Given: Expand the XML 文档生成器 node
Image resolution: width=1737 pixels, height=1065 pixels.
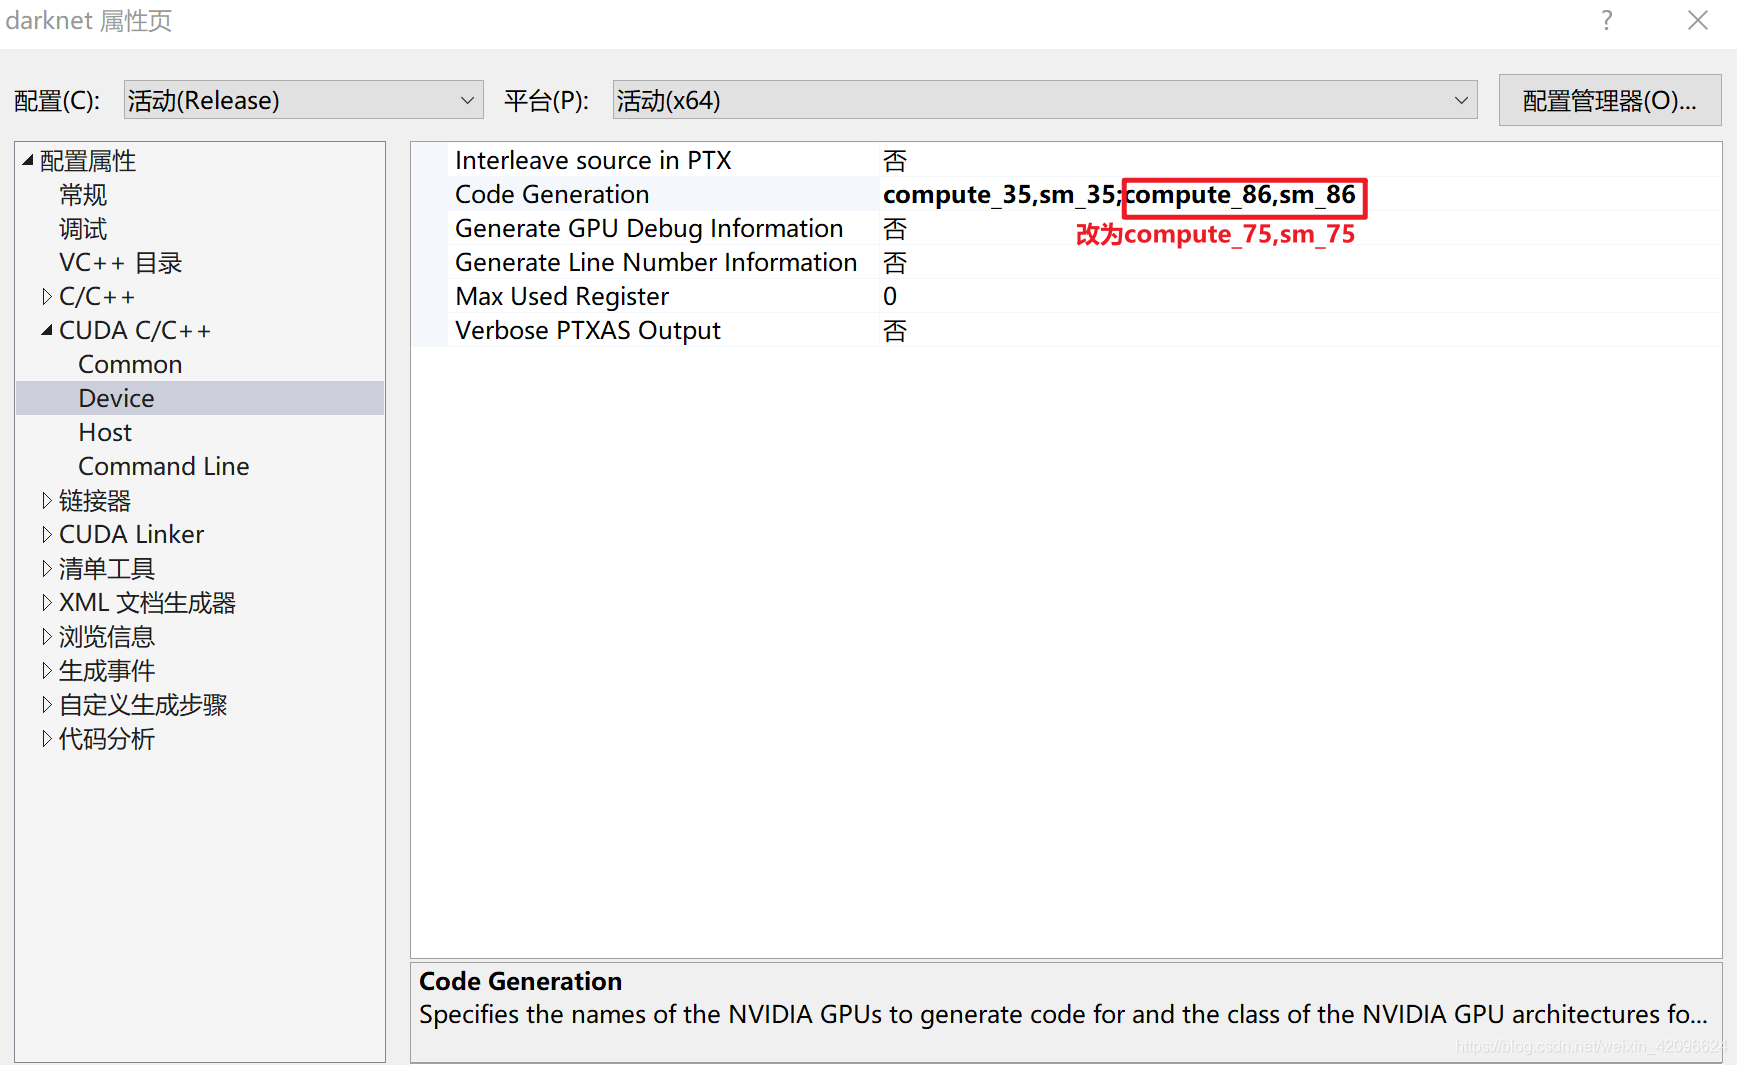Looking at the screenshot, I should (47, 602).
